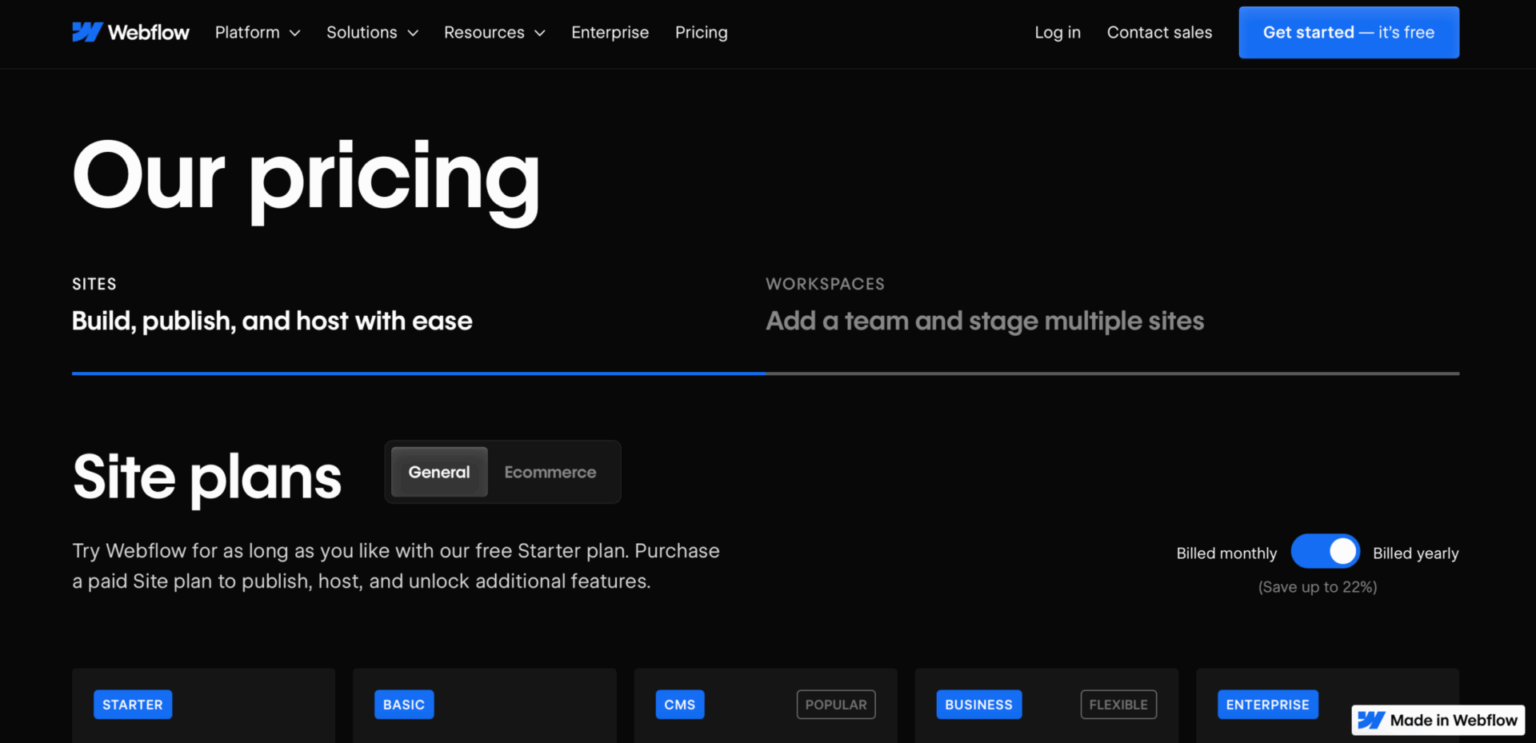Click the FLEXIBLE tag on Business plan
Image resolution: width=1536 pixels, height=743 pixels.
coord(1118,704)
